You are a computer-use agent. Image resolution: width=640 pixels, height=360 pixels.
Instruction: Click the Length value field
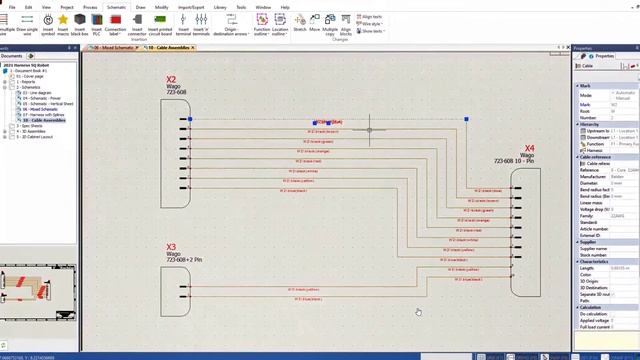624,268
